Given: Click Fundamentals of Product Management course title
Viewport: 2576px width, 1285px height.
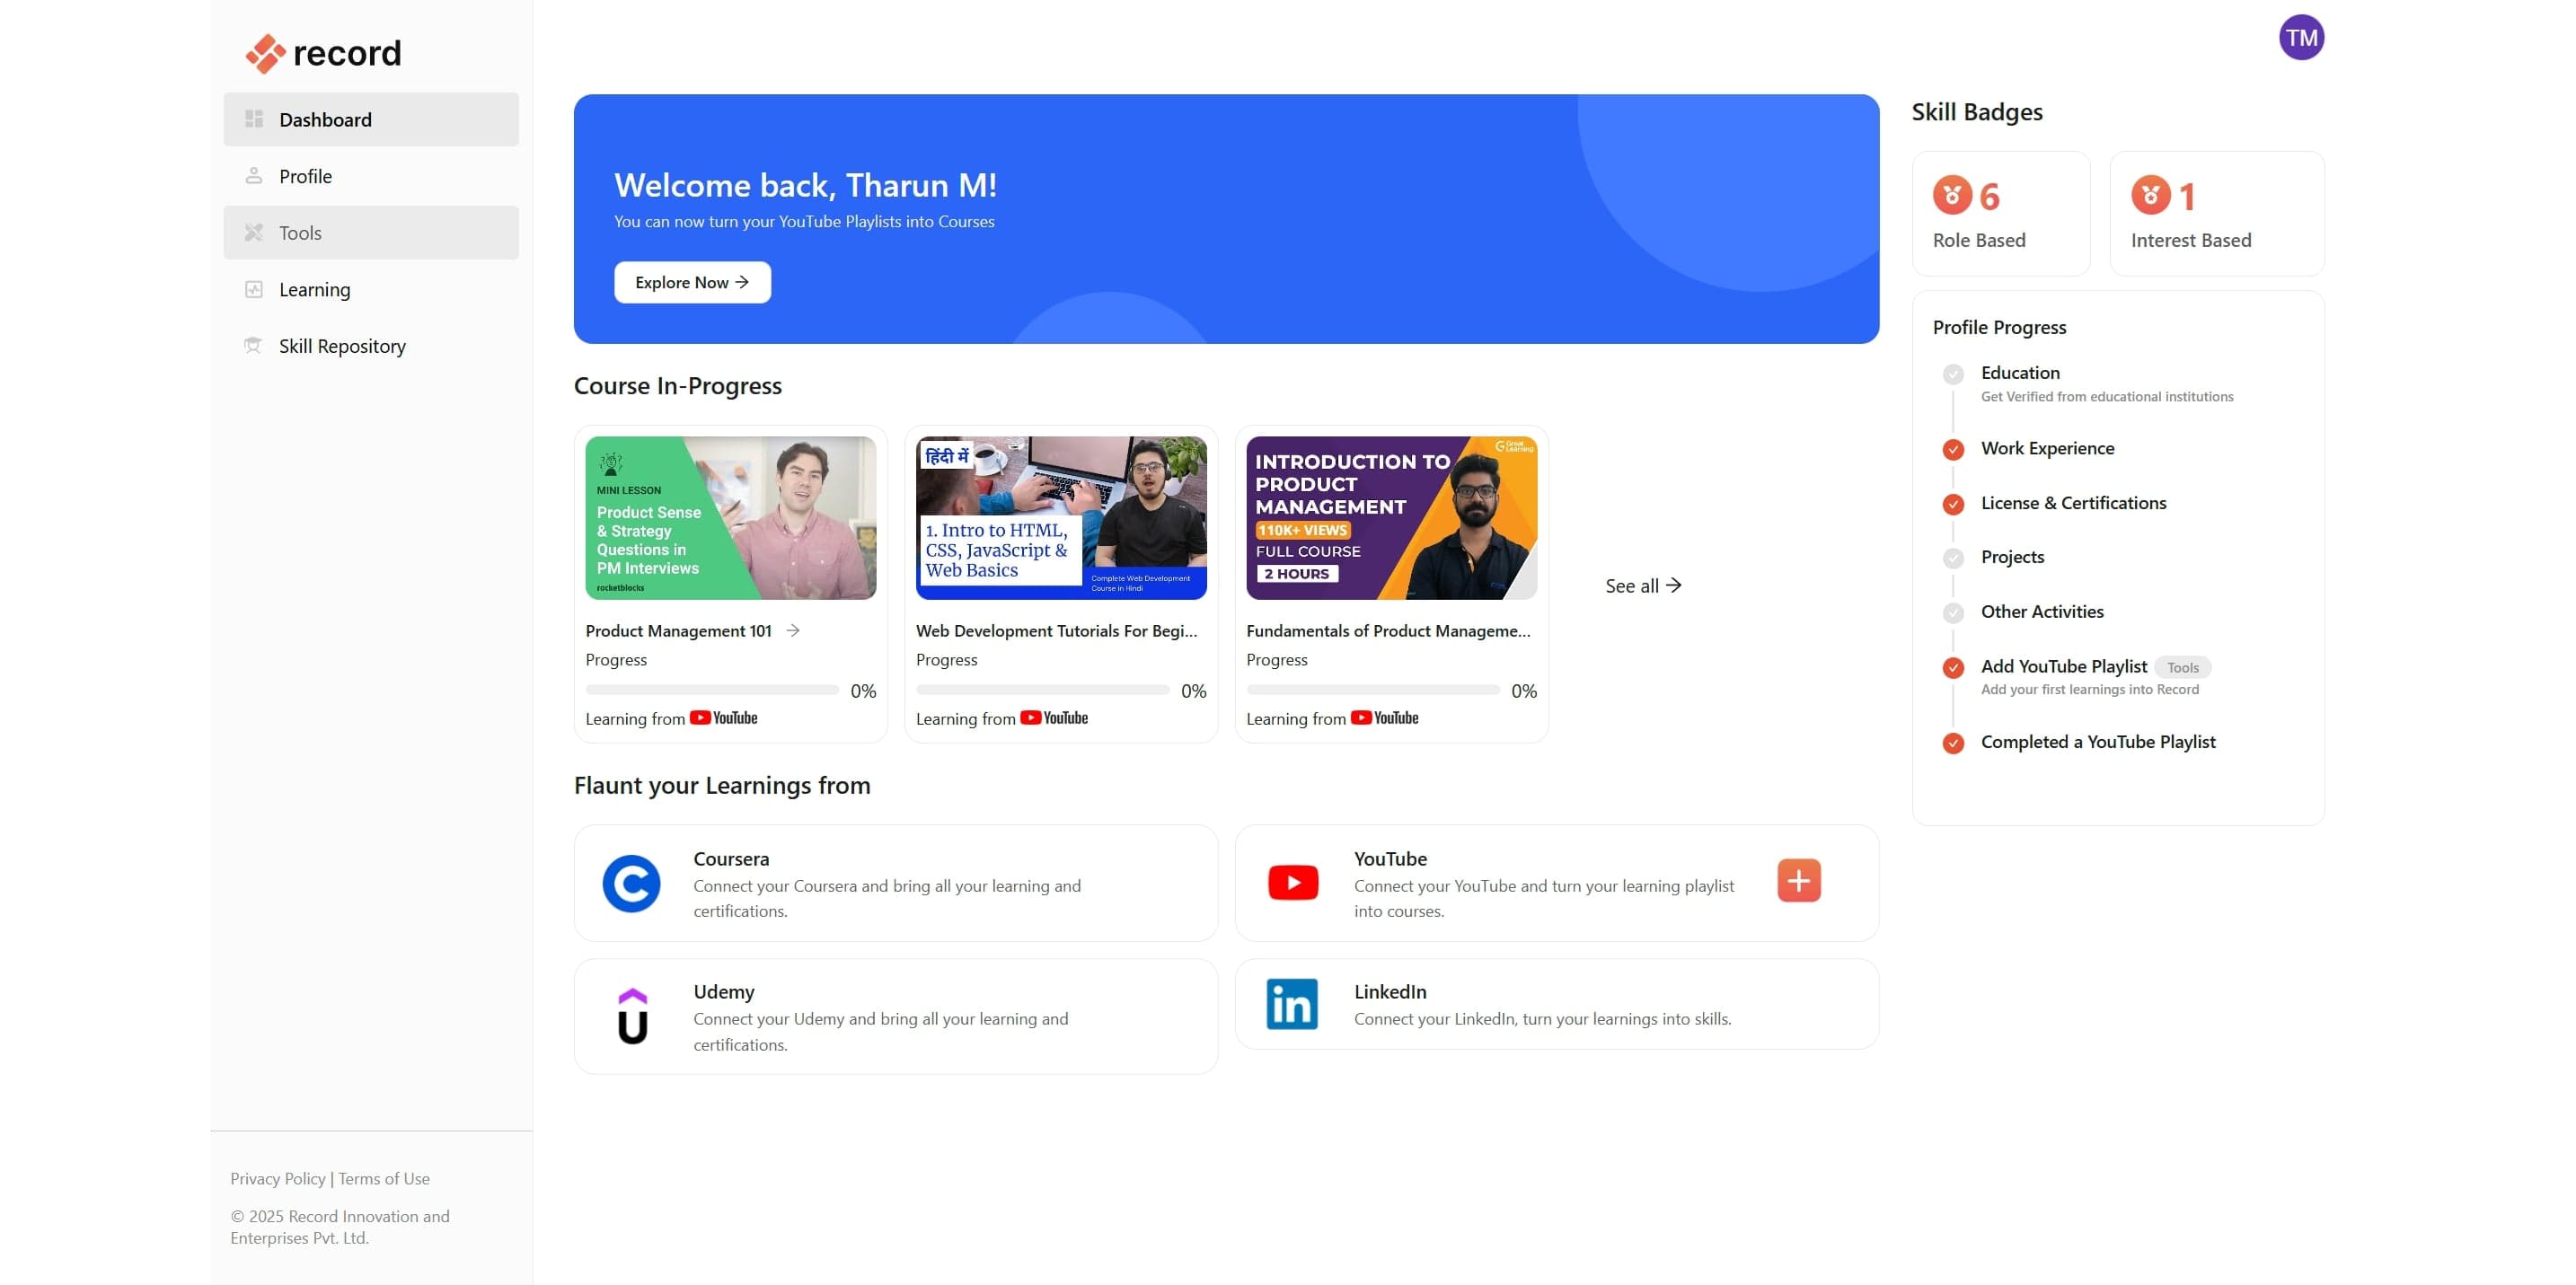Looking at the screenshot, I should coord(1388,631).
